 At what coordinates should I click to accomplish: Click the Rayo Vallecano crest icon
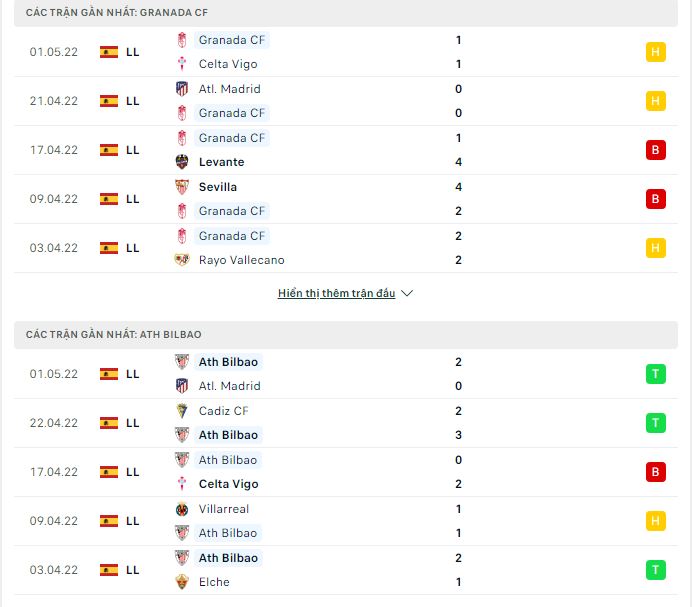coord(182,260)
